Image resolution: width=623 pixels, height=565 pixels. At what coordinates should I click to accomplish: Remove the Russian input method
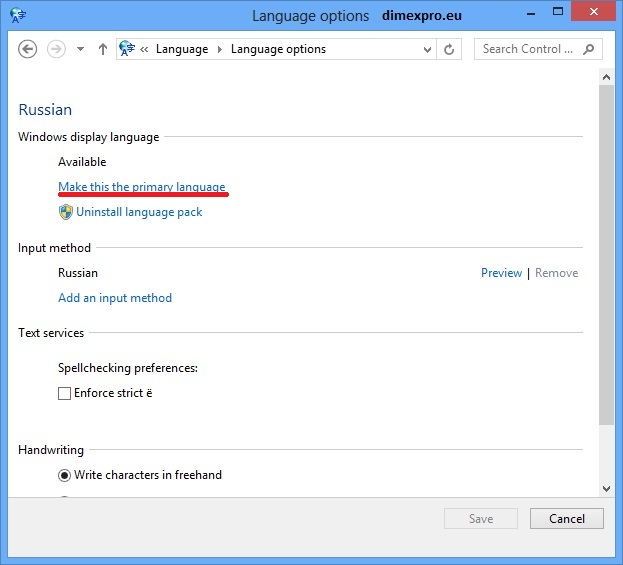(556, 273)
